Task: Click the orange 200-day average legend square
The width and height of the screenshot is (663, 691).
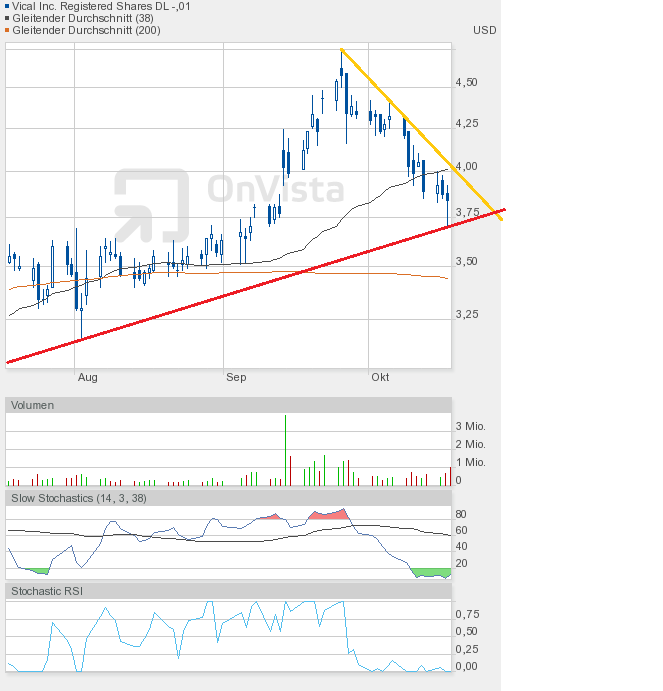Action: pyautogui.click(x=7, y=30)
